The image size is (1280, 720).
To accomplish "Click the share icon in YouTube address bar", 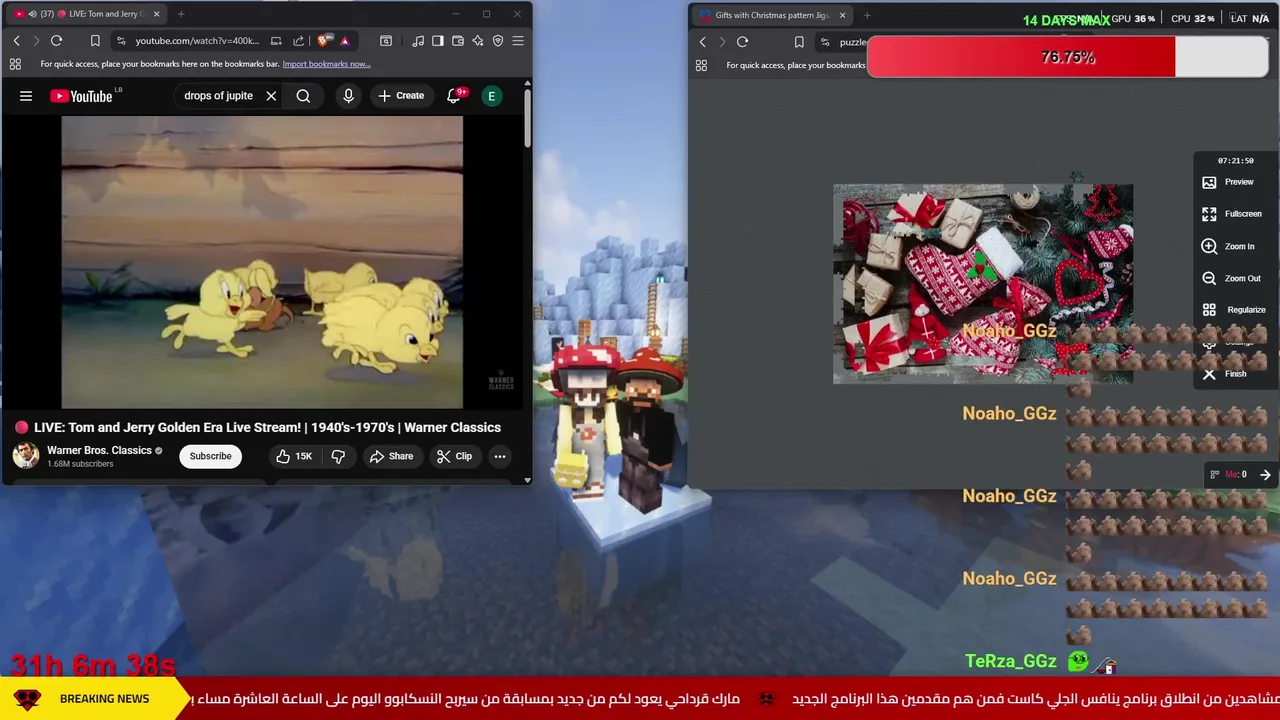I will [298, 41].
